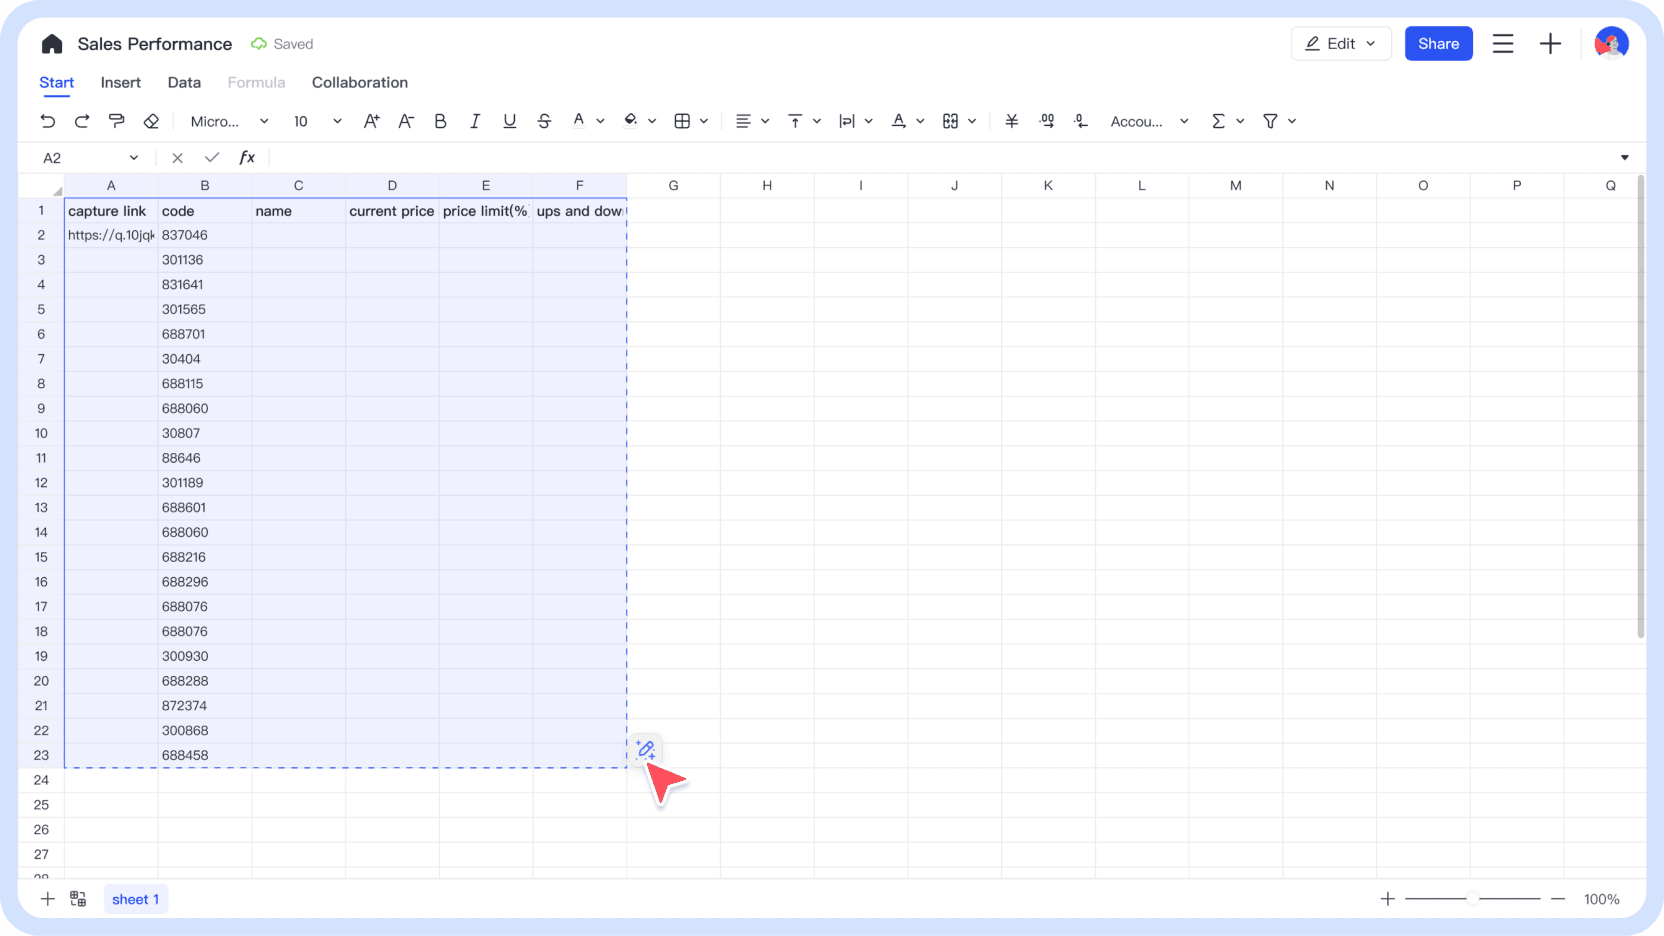Switch to the Formula tab
The width and height of the screenshot is (1664, 936).
coord(256,83)
